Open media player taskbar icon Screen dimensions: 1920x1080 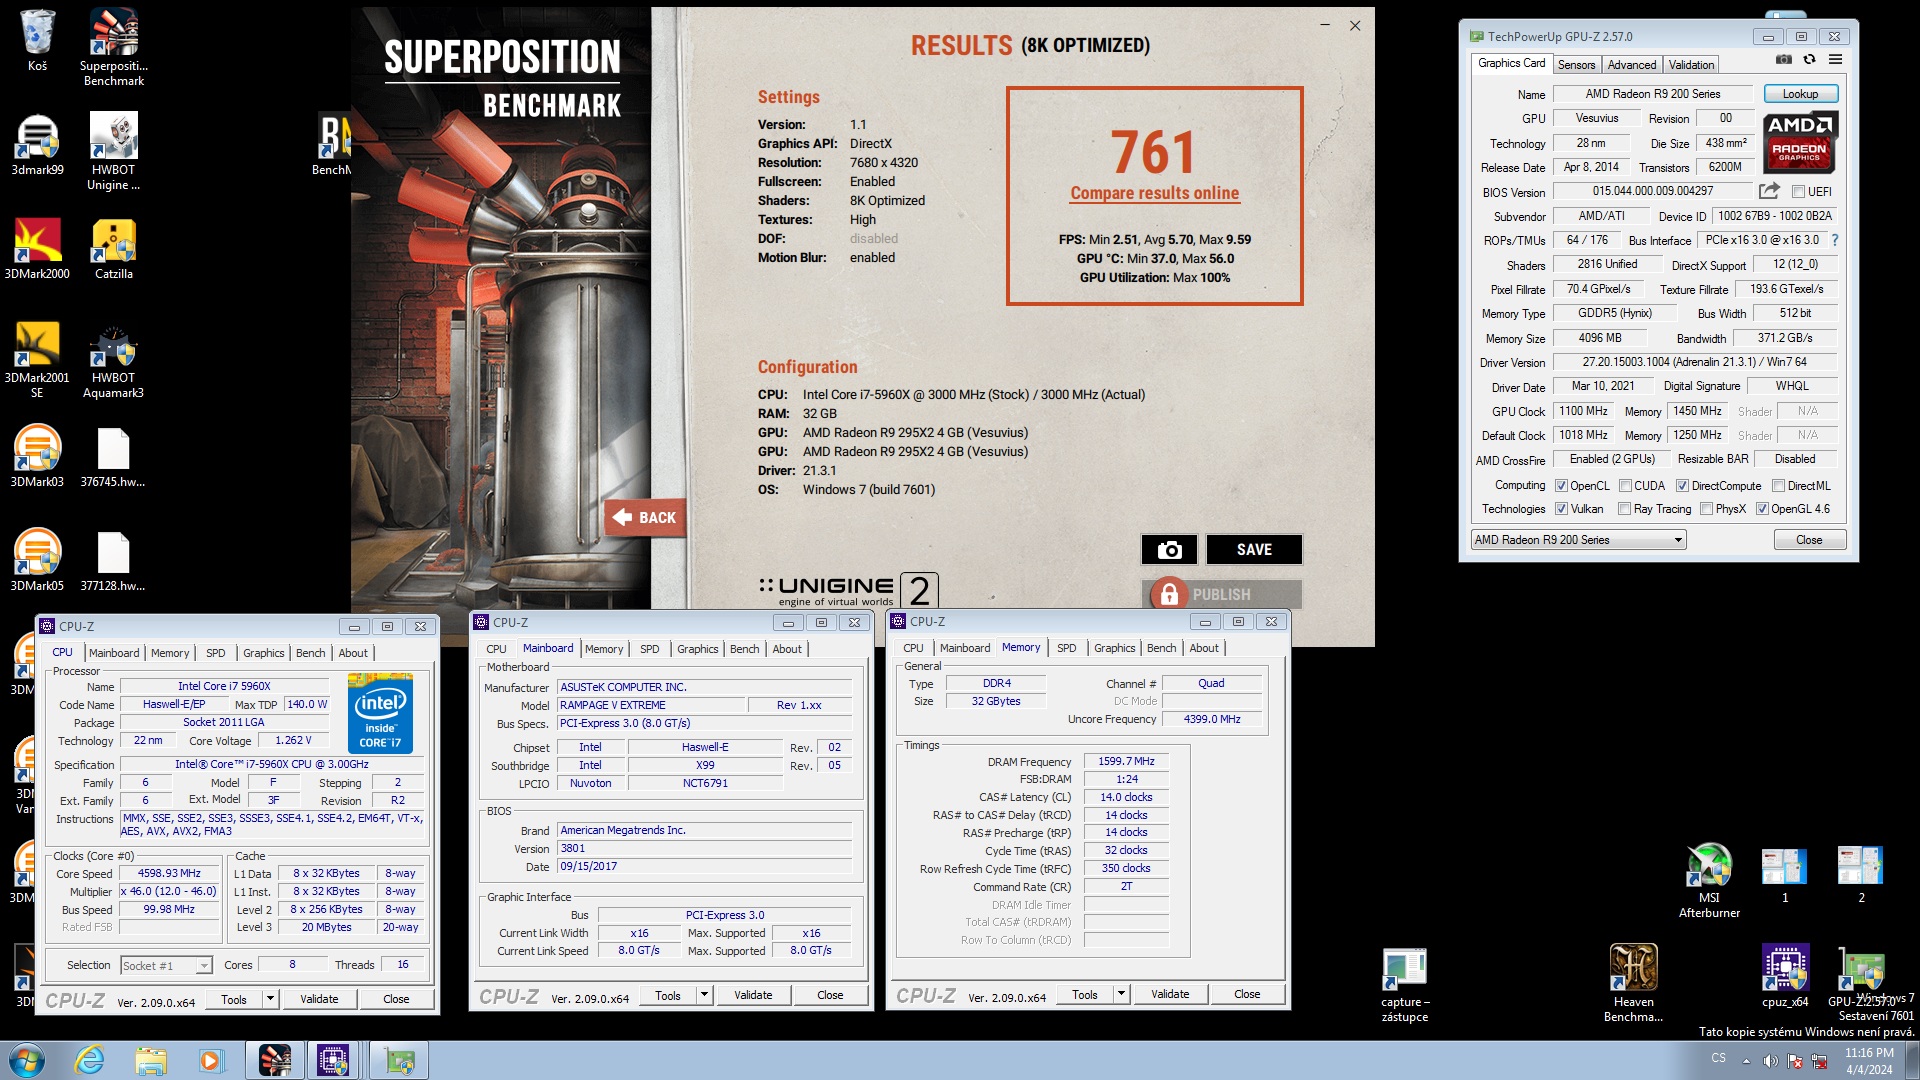[x=211, y=1060]
